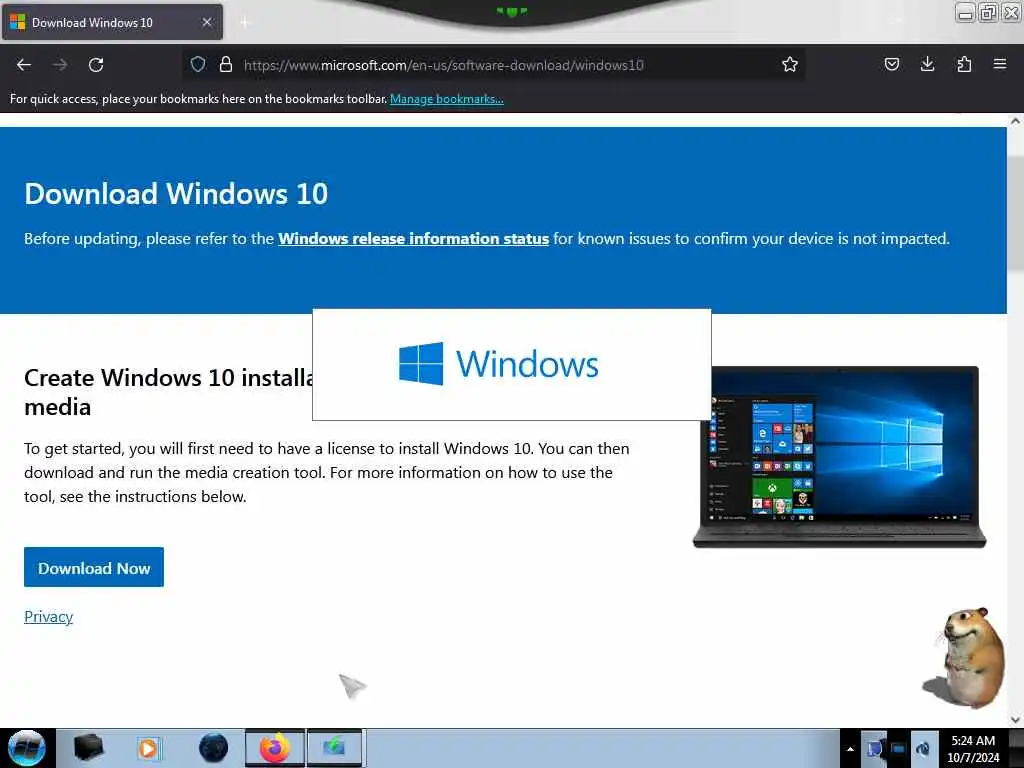Click the Windows logo popup
This screenshot has width=1024, height=768.
[x=511, y=364]
